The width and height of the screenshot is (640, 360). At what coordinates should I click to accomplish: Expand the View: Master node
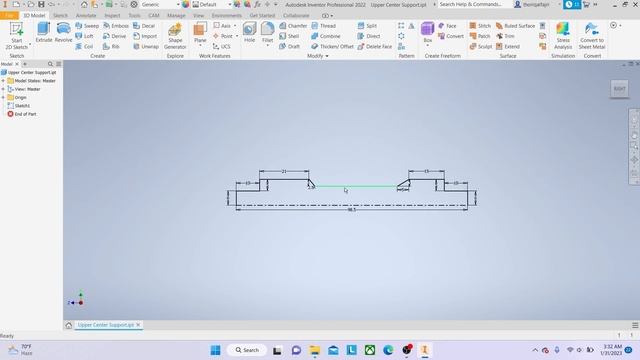click(3, 89)
